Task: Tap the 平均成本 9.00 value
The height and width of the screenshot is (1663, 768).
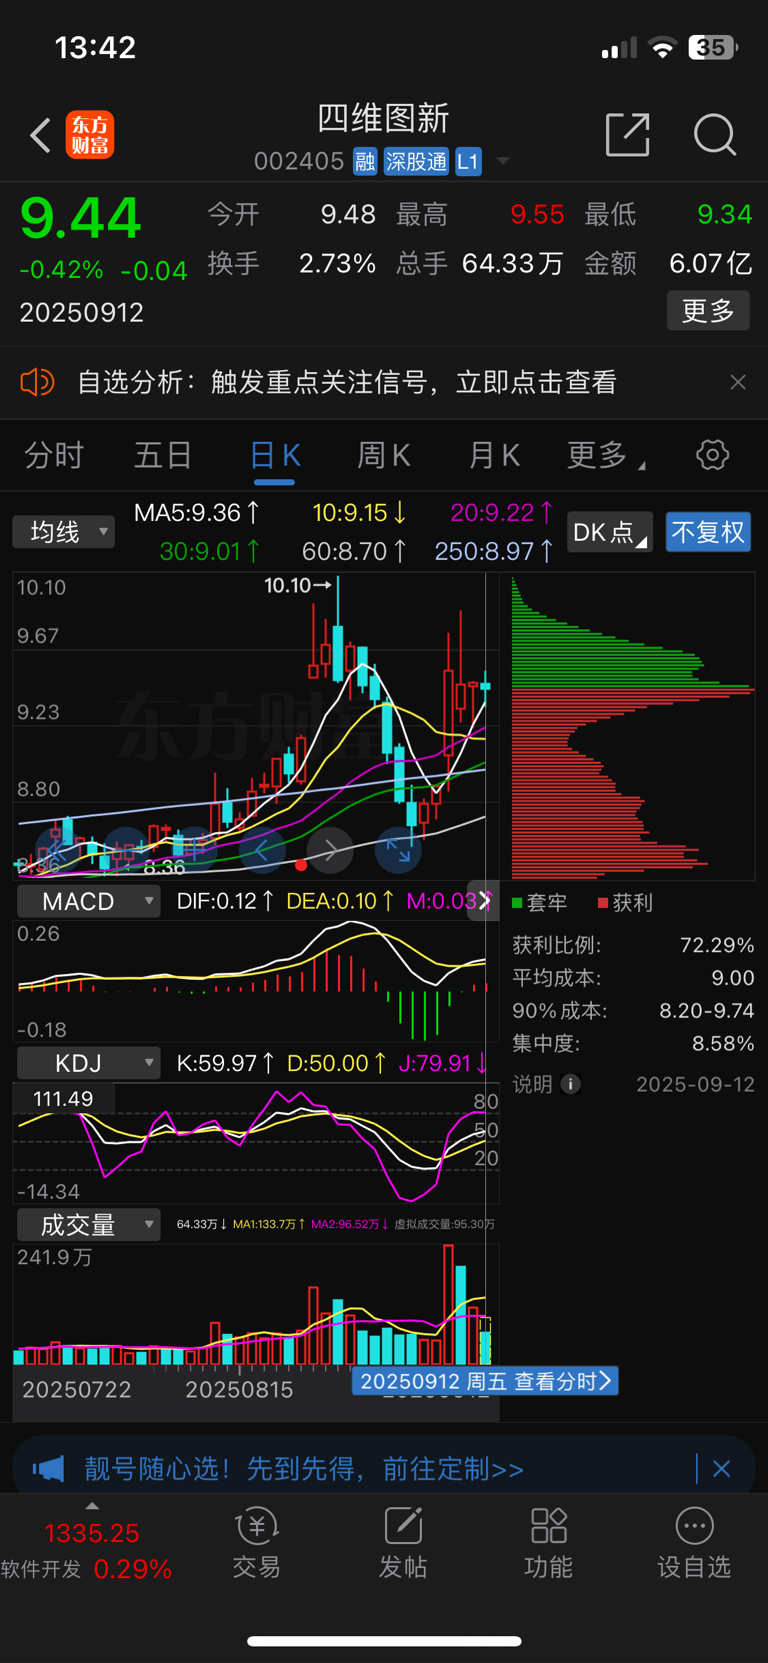Action: pos(733,978)
